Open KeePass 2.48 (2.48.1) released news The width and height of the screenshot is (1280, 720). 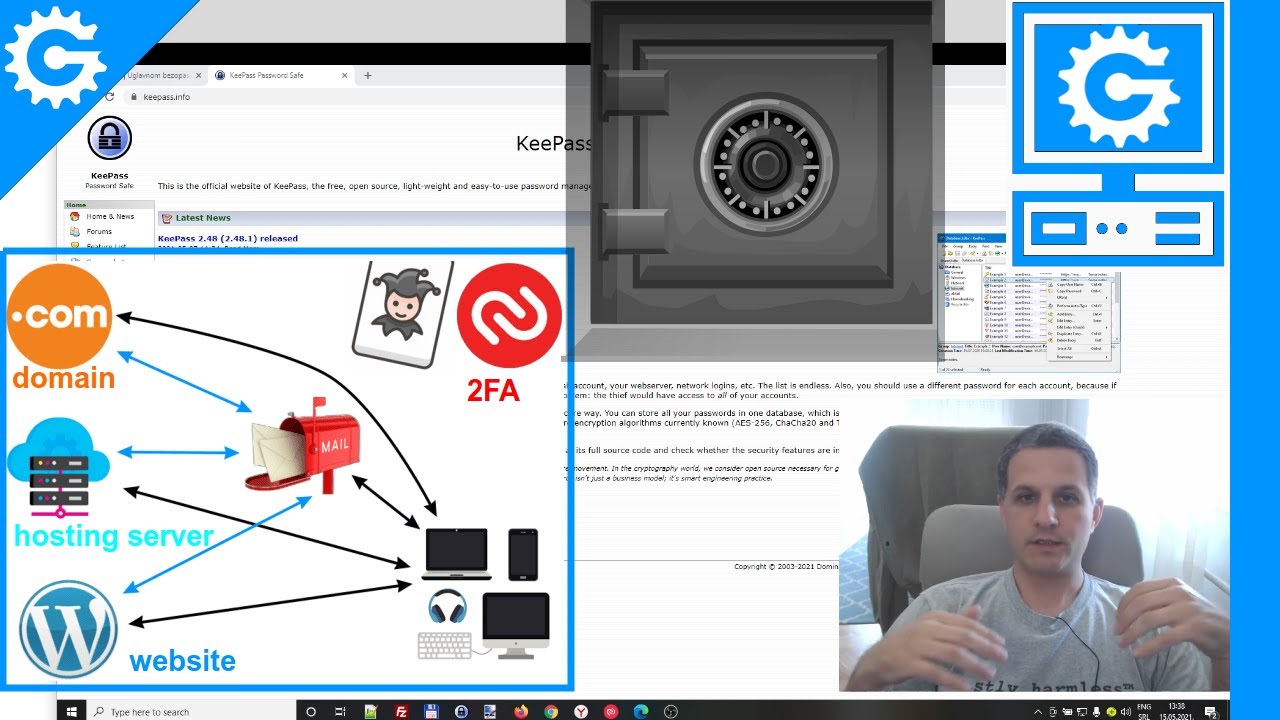click(227, 239)
